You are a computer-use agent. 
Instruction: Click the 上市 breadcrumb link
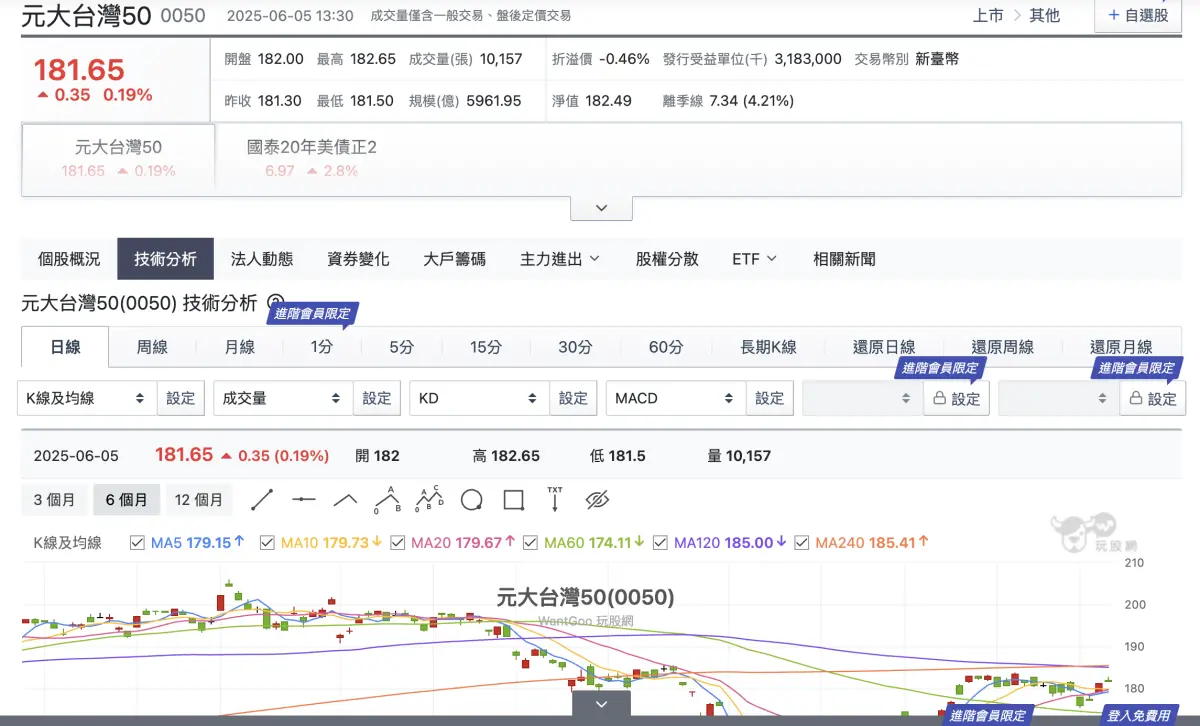(988, 15)
